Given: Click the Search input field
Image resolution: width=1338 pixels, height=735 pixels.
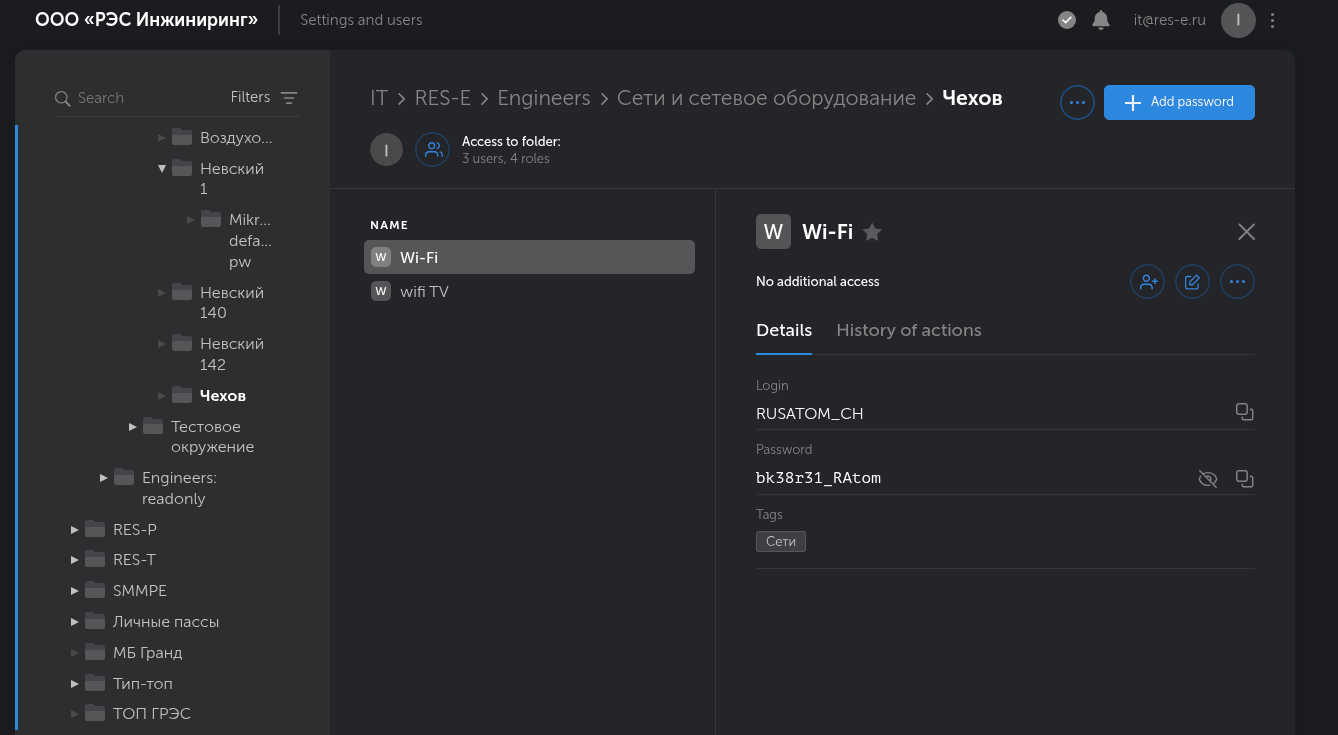Looking at the screenshot, I should pos(140,98).
